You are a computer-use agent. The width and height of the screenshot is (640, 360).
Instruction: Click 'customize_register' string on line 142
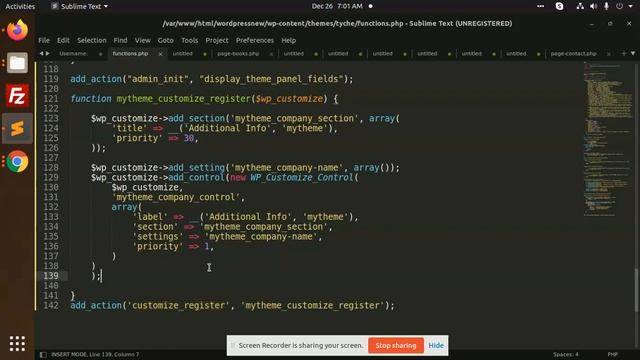178,305
